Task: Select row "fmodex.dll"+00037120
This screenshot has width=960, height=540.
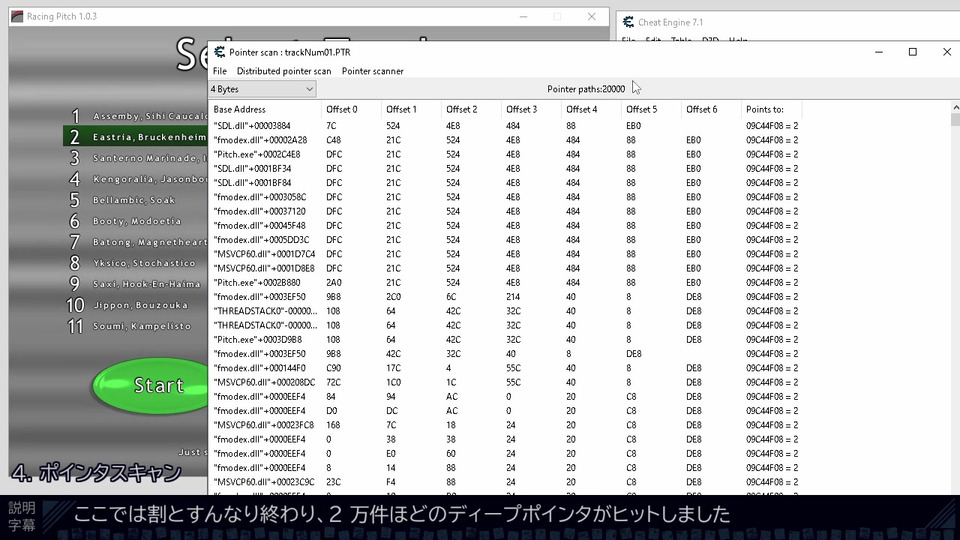Action: click(x=506, y=211)
